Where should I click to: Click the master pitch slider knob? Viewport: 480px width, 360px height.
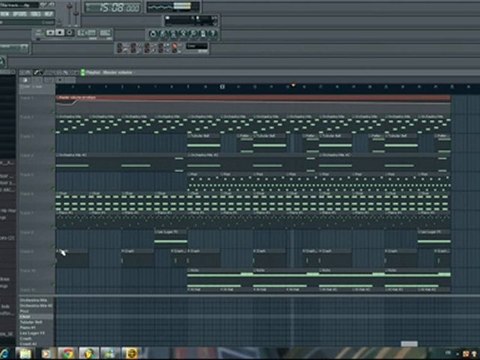(x=76, y=13)
